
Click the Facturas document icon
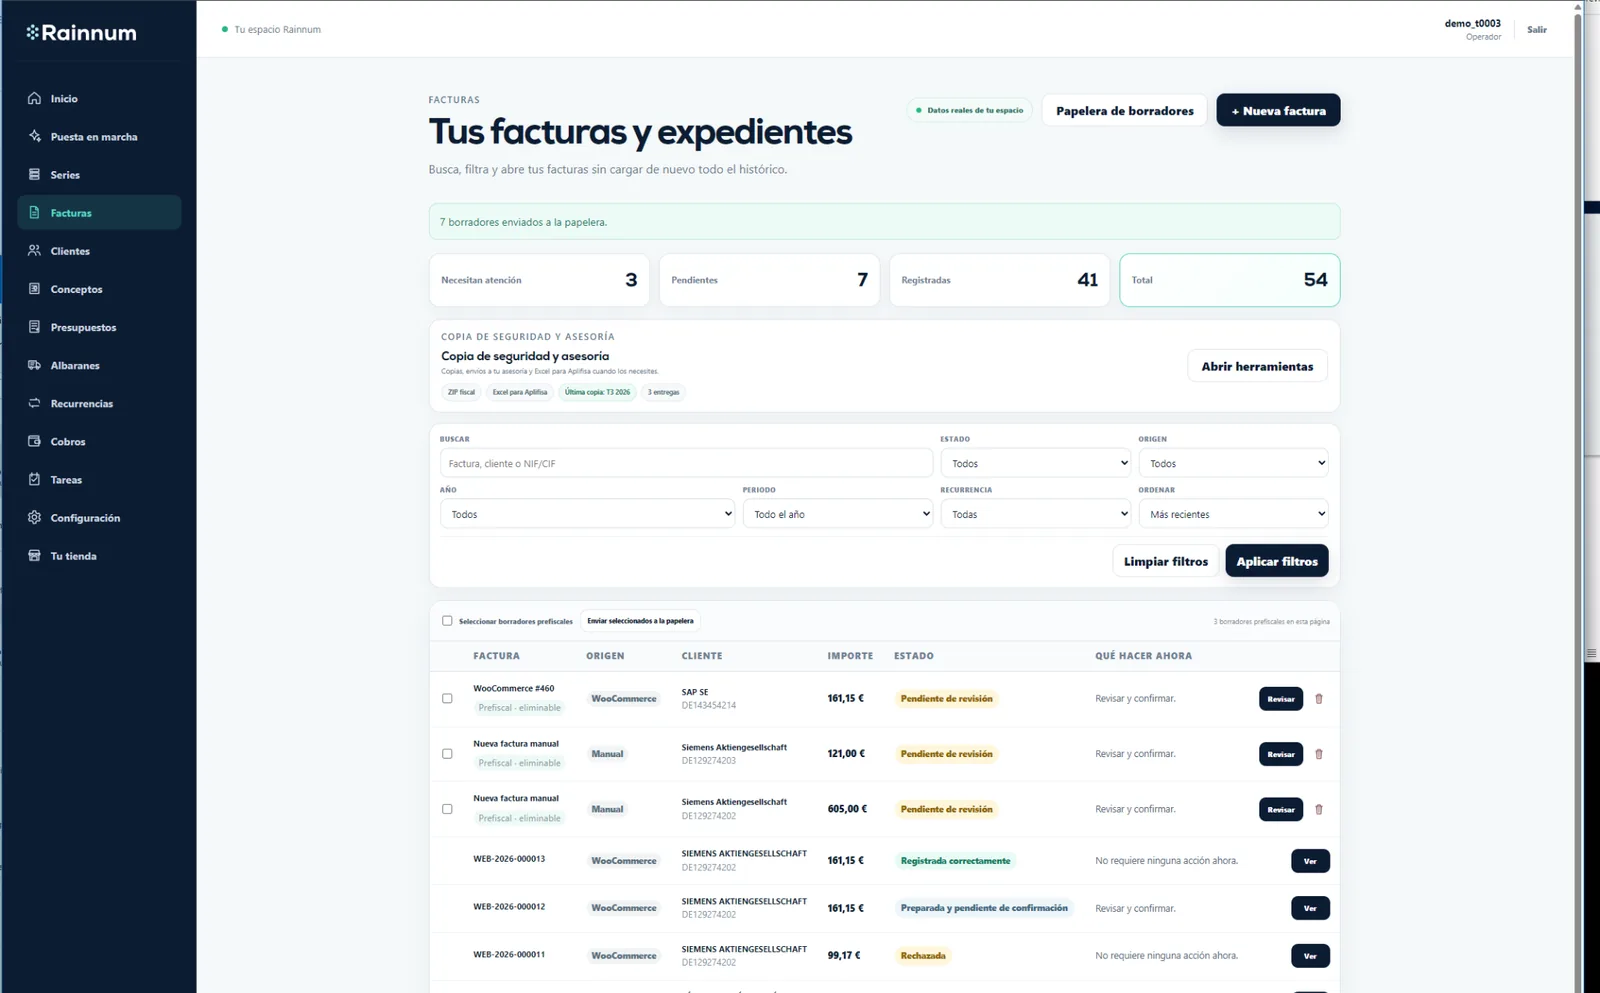coord(34,212)
